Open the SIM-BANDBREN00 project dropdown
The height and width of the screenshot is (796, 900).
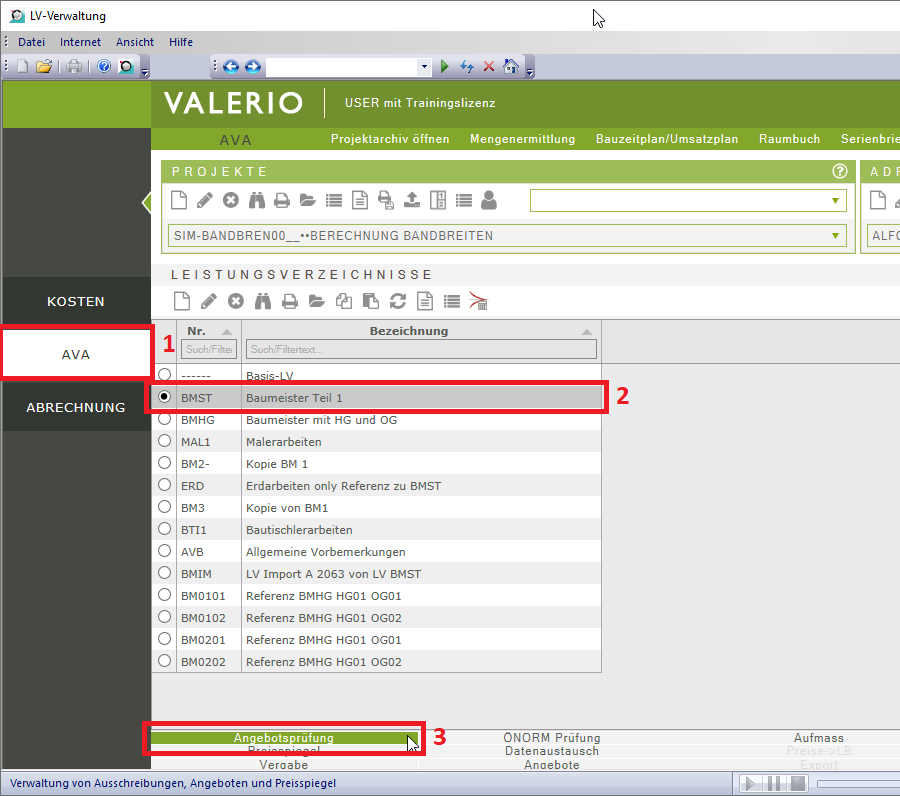(x=835, y=236)
